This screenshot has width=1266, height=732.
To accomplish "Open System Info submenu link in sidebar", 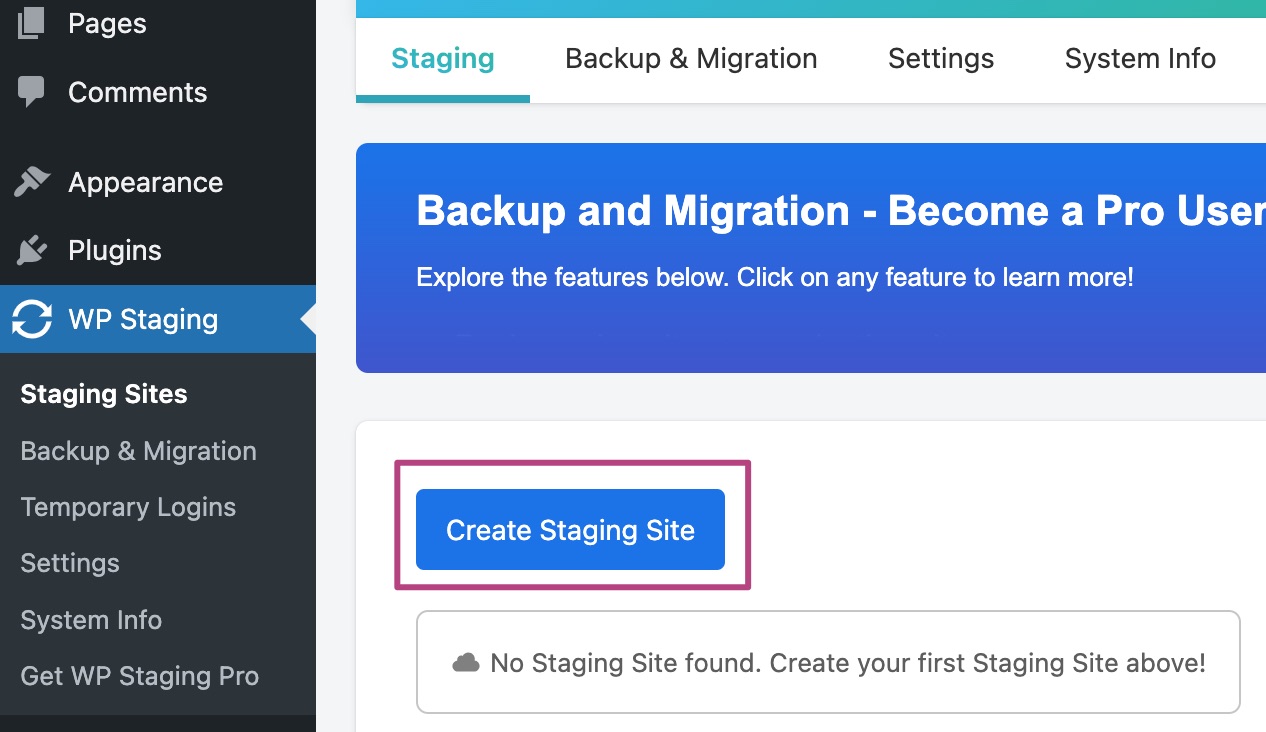I will click(x=91, y=620).
